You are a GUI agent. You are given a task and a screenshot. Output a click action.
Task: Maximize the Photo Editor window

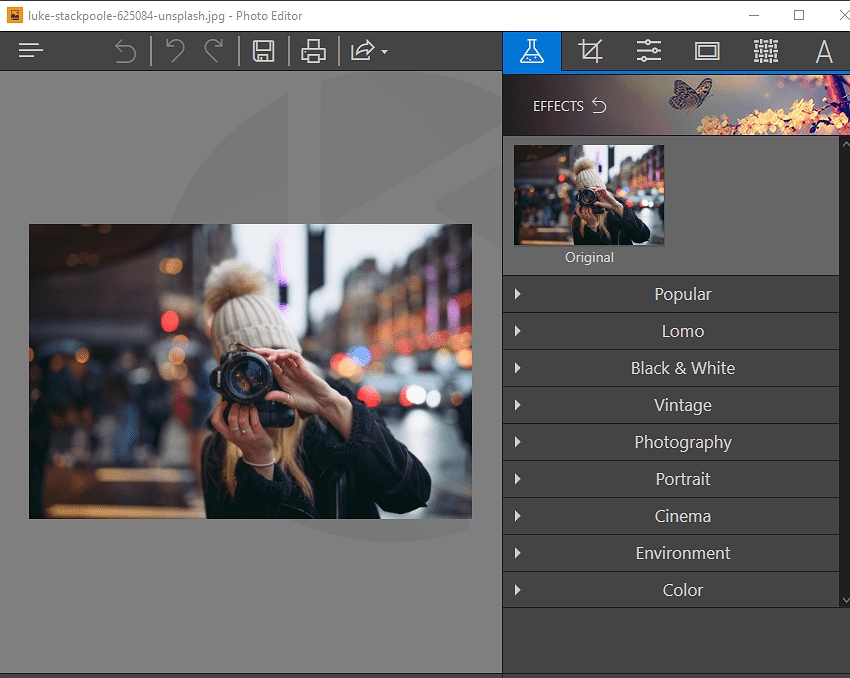coord(799,15)
